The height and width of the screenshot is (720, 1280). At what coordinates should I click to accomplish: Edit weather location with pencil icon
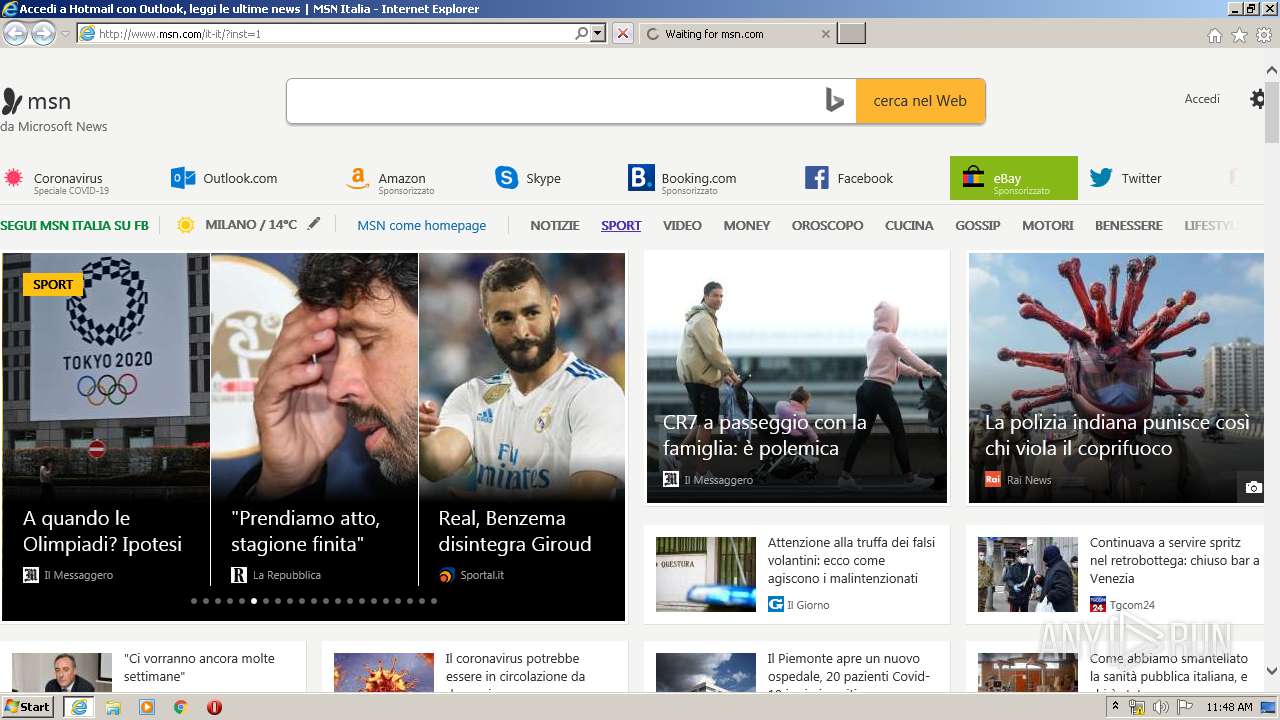314,224
